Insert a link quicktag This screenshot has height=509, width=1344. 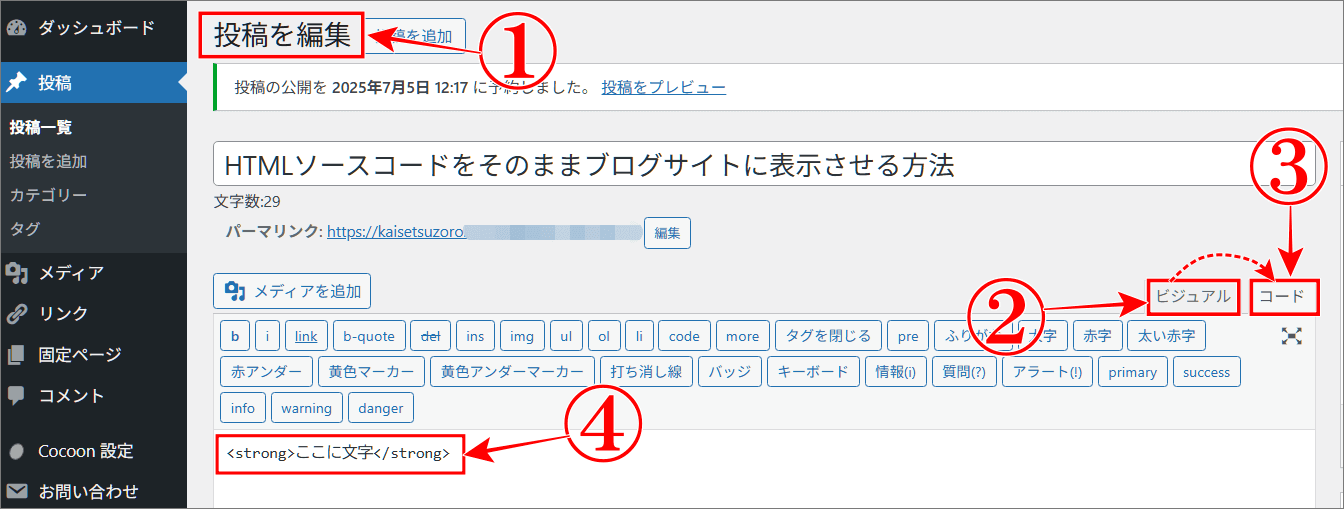point(306,337)
